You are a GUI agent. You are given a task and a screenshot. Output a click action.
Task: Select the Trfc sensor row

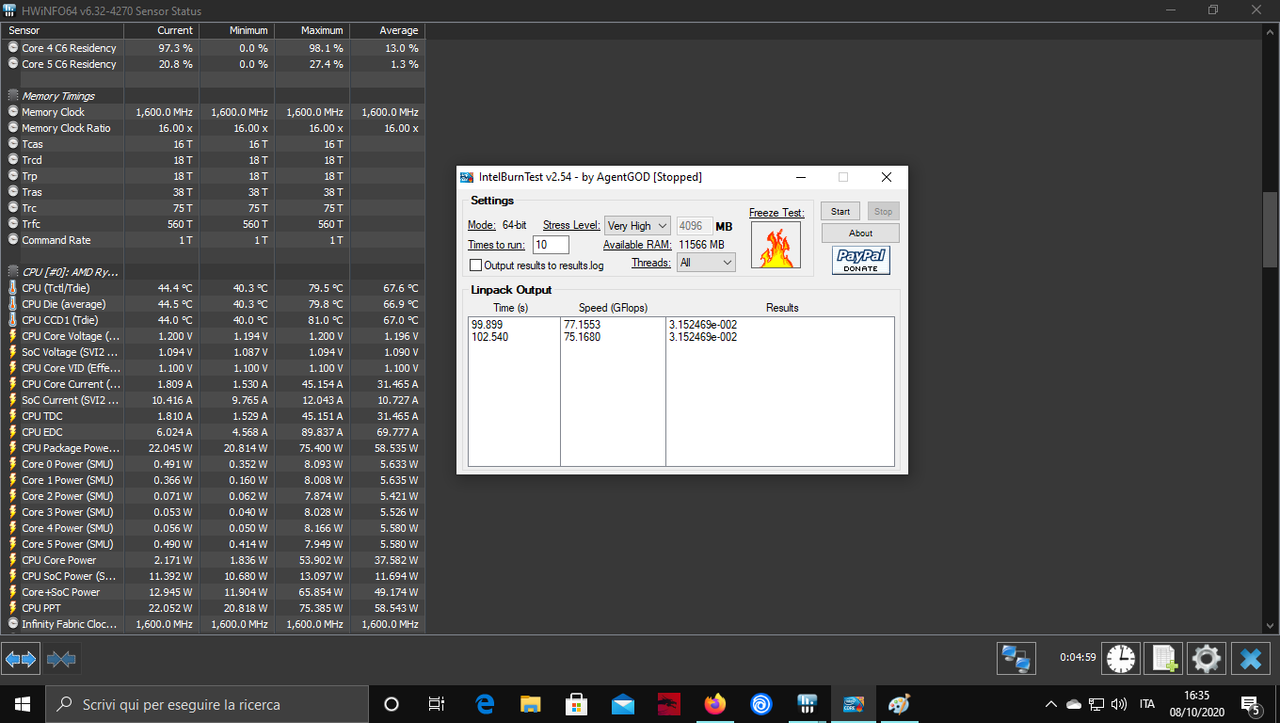tap(213, 224)
